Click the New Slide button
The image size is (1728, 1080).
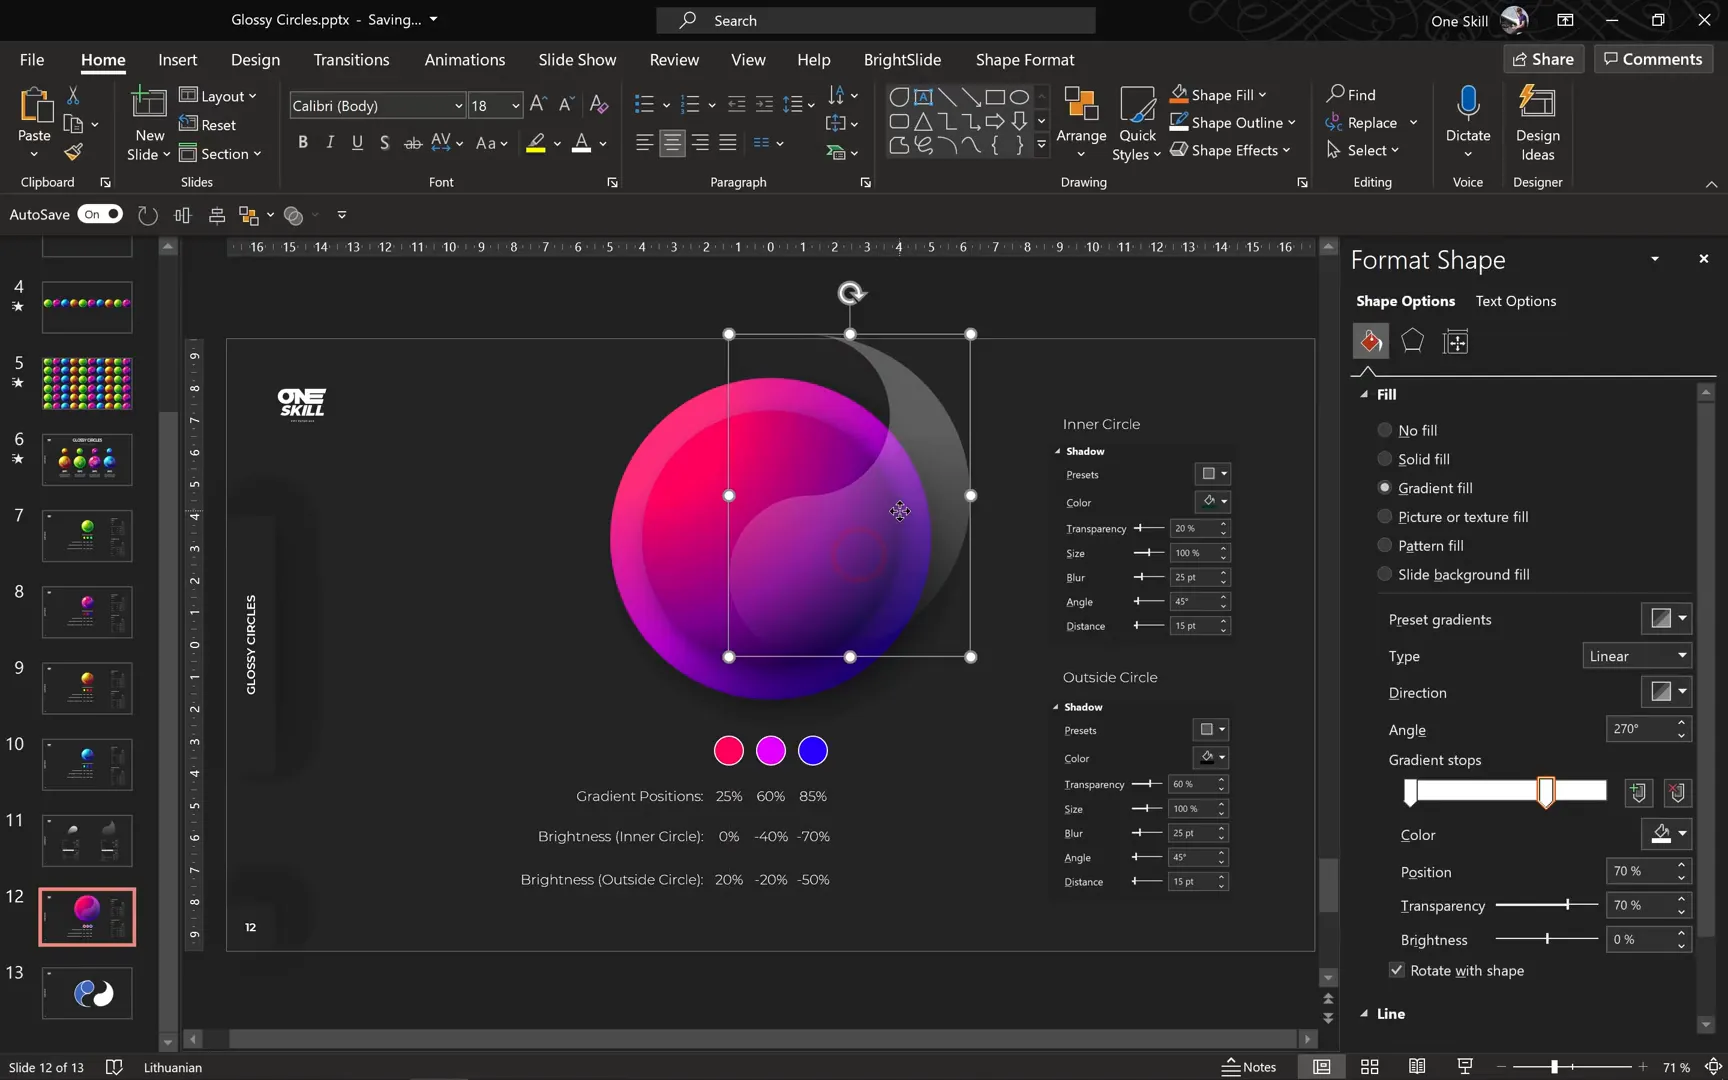pos(148,122)
